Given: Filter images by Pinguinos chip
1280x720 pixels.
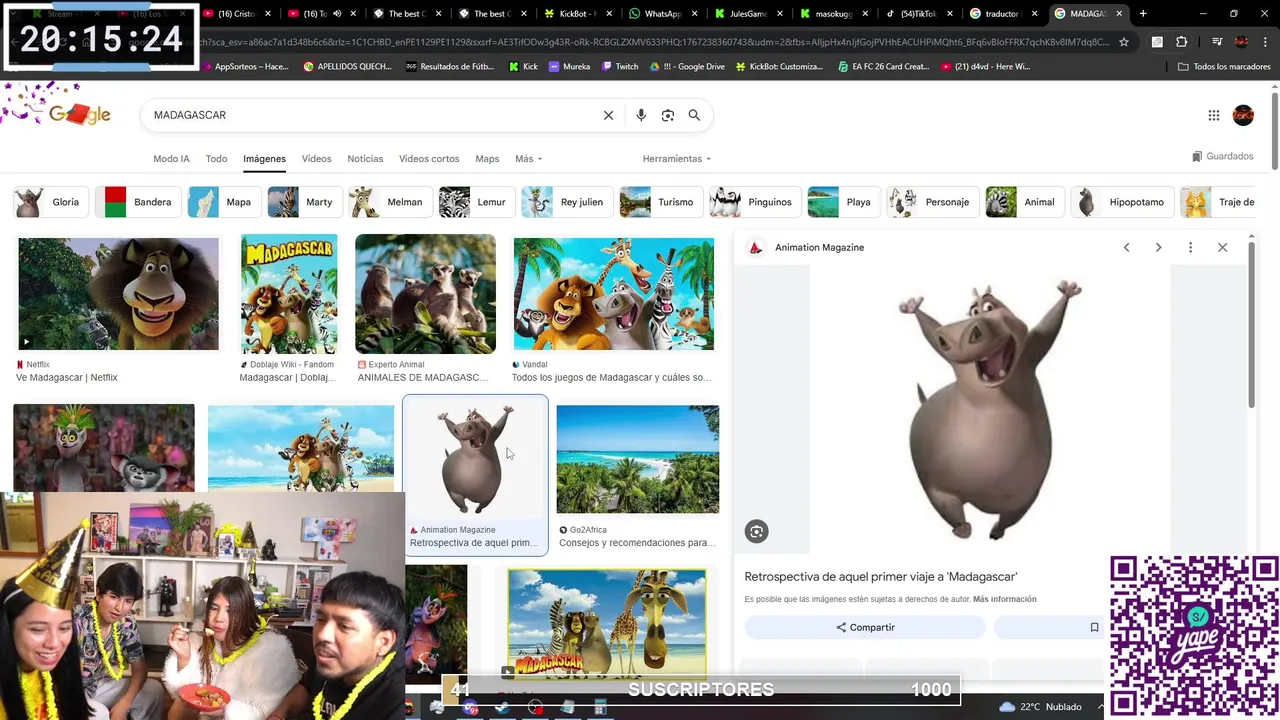Looking at the screenshot, I should point(754,202).
